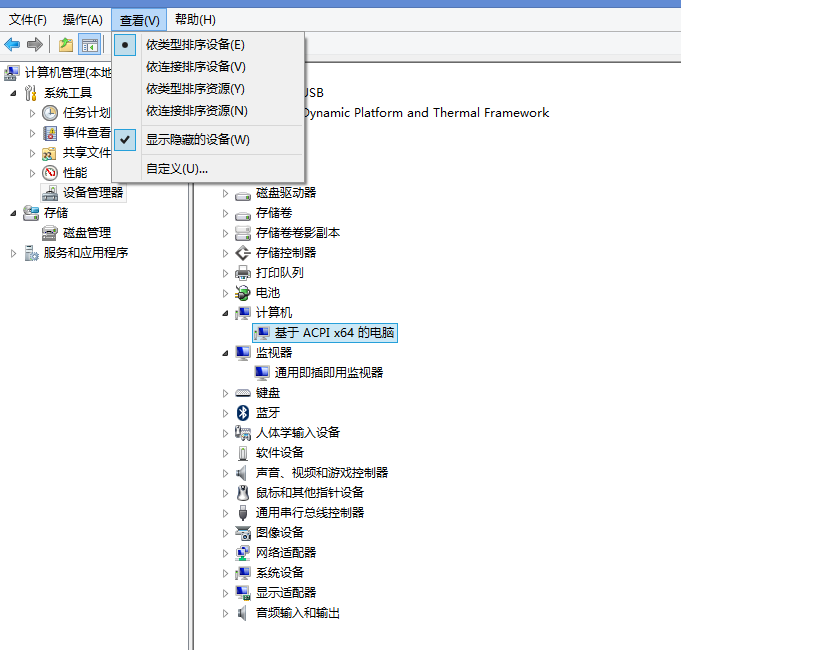Image resolution: width=819 pixels, height=650 pixels.
Task: Choose 依连接排序设备(V) view option
Action: tap(195, 66)
